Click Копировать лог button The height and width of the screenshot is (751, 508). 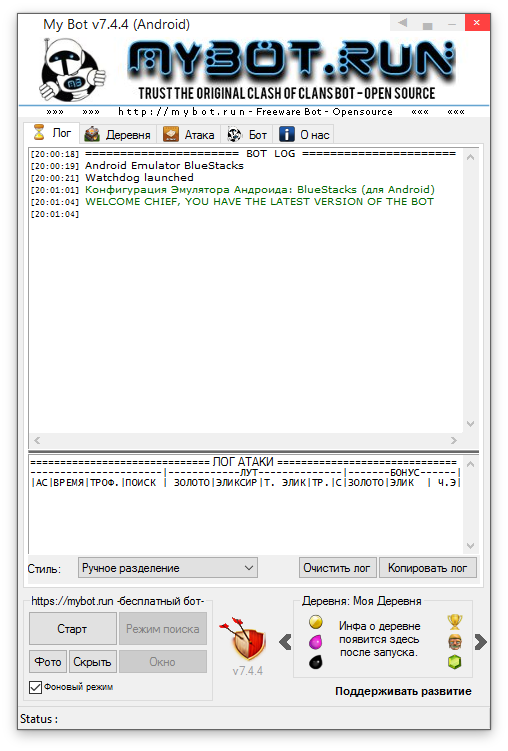click(x=428, y=568)
